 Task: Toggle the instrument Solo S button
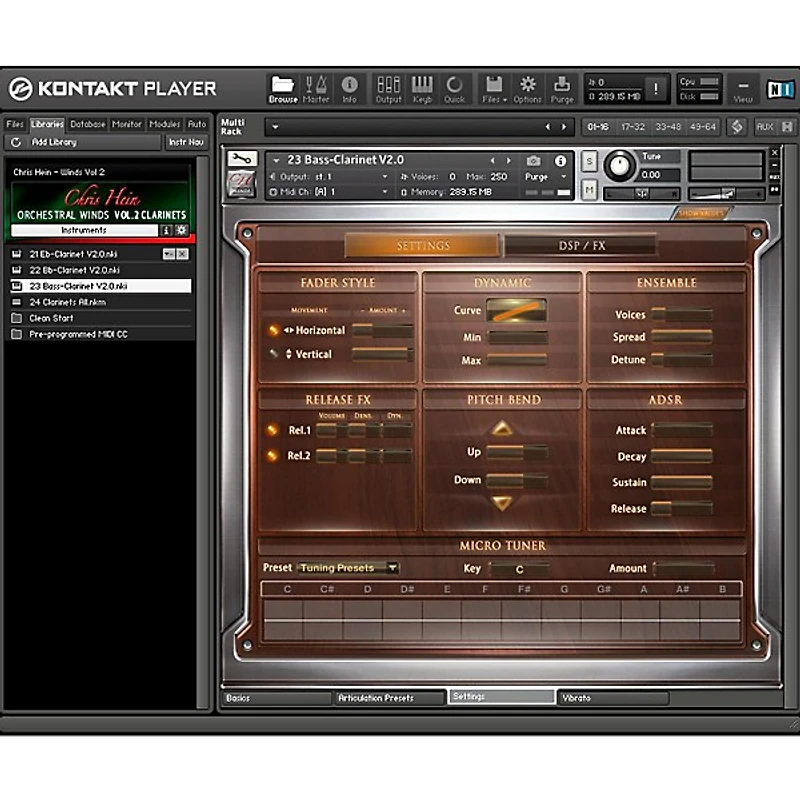[589, 161]
